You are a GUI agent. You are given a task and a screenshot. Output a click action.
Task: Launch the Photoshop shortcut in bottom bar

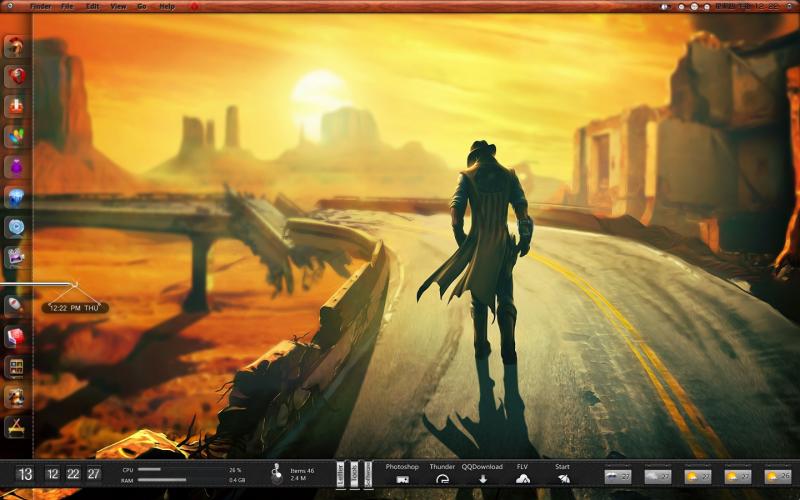click(x=403, y=479)
